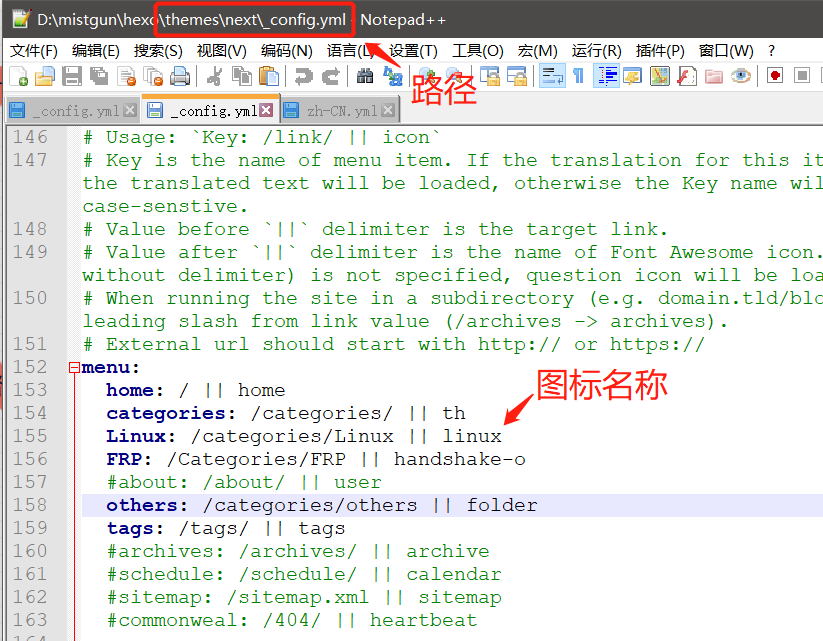Click line number 152 in the margin
Screen dimensions: 823x641
point(30,367)
